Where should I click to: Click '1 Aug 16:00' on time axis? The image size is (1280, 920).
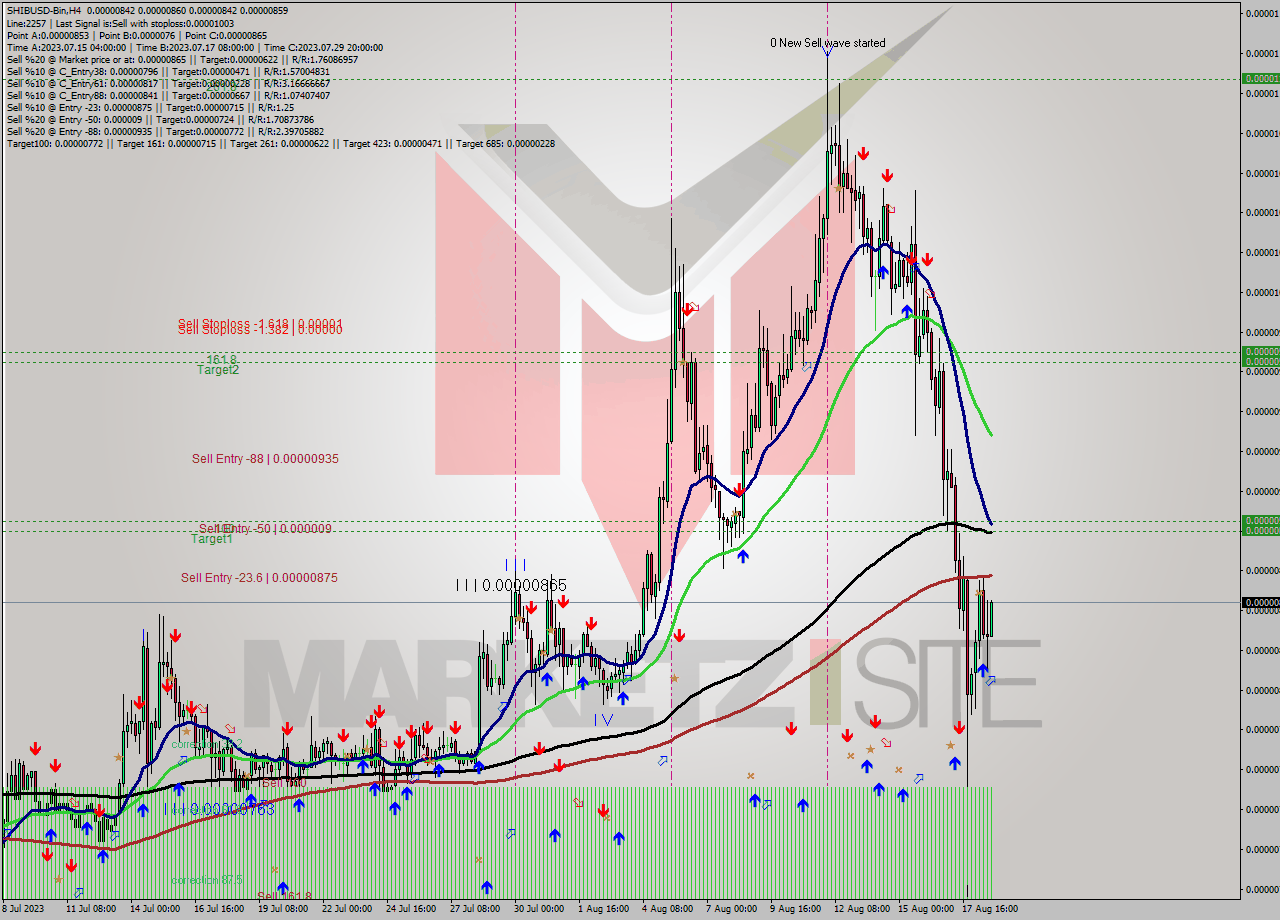point(603,909)
